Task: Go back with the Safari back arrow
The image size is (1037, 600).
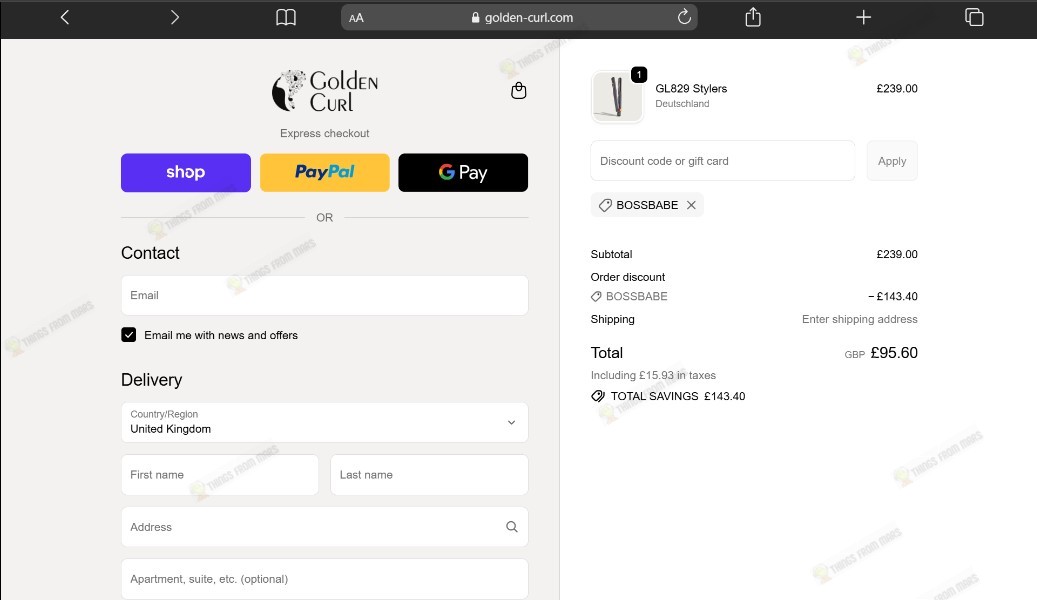Action: 65,17
